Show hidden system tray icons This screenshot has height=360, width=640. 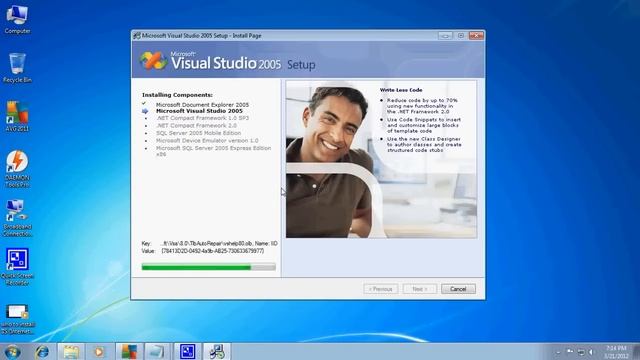[558, 352]
